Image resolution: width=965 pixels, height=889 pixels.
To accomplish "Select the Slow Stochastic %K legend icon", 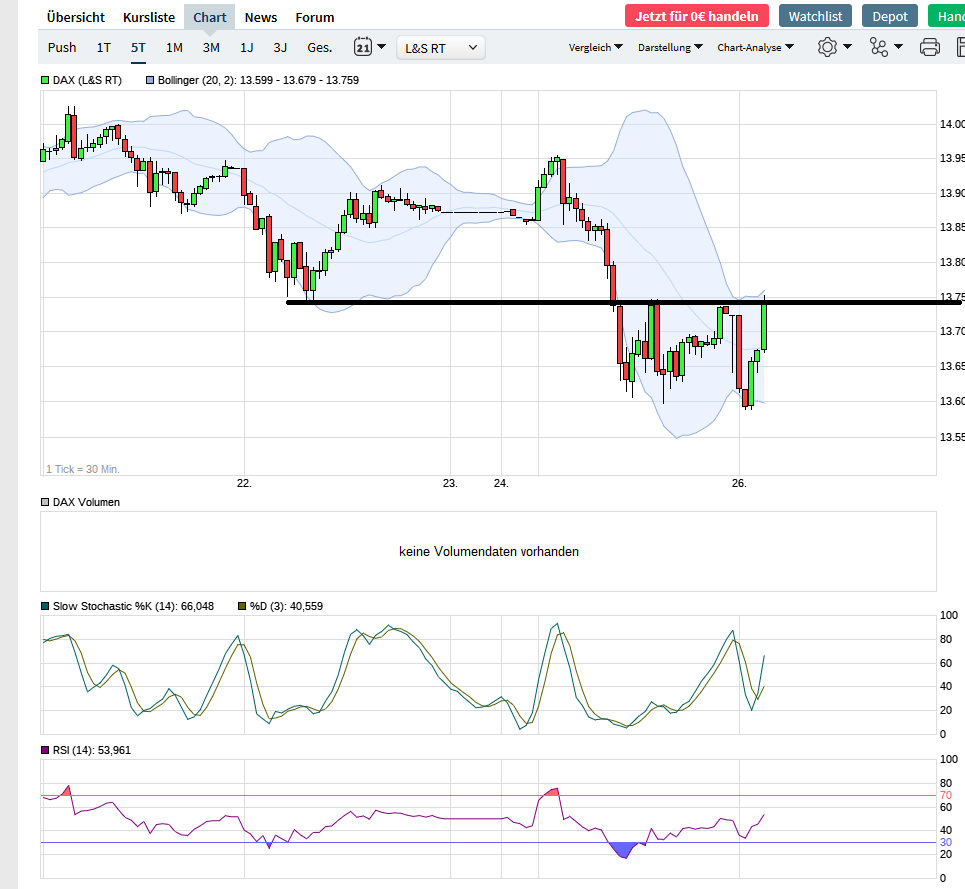I will pyautogui.click(x=44, y=605).
